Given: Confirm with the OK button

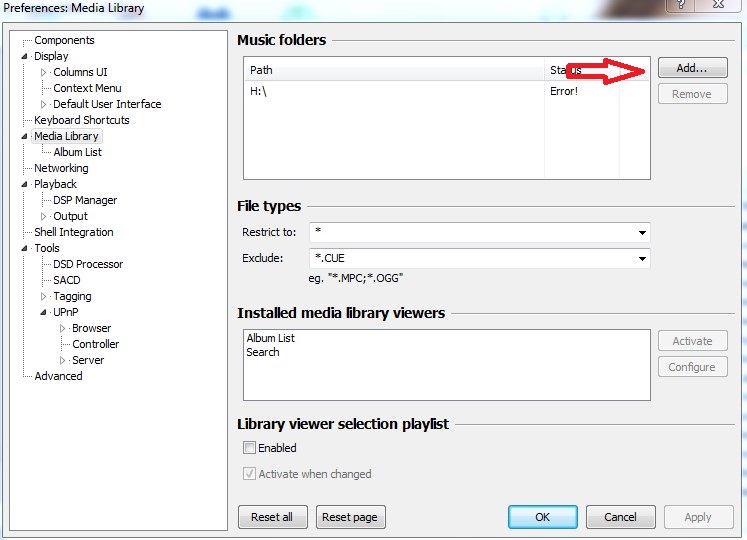Looking at the screenshot, I should pos(543,517).
